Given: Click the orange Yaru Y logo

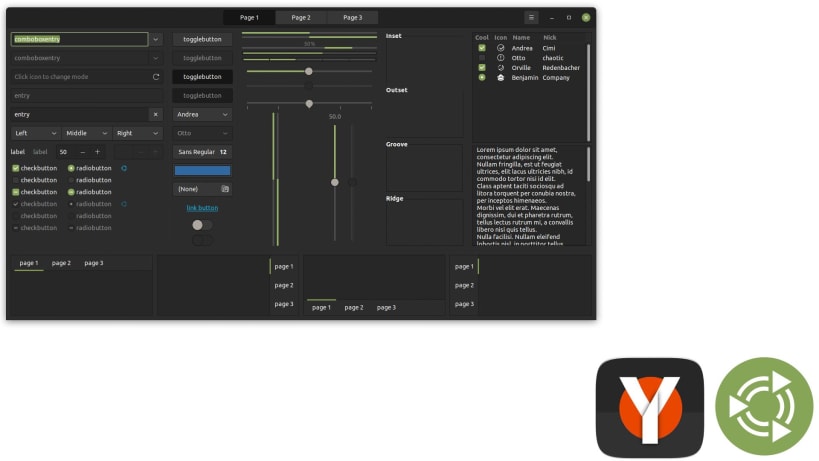Looking at the screenshot, I should click(650, 407).
